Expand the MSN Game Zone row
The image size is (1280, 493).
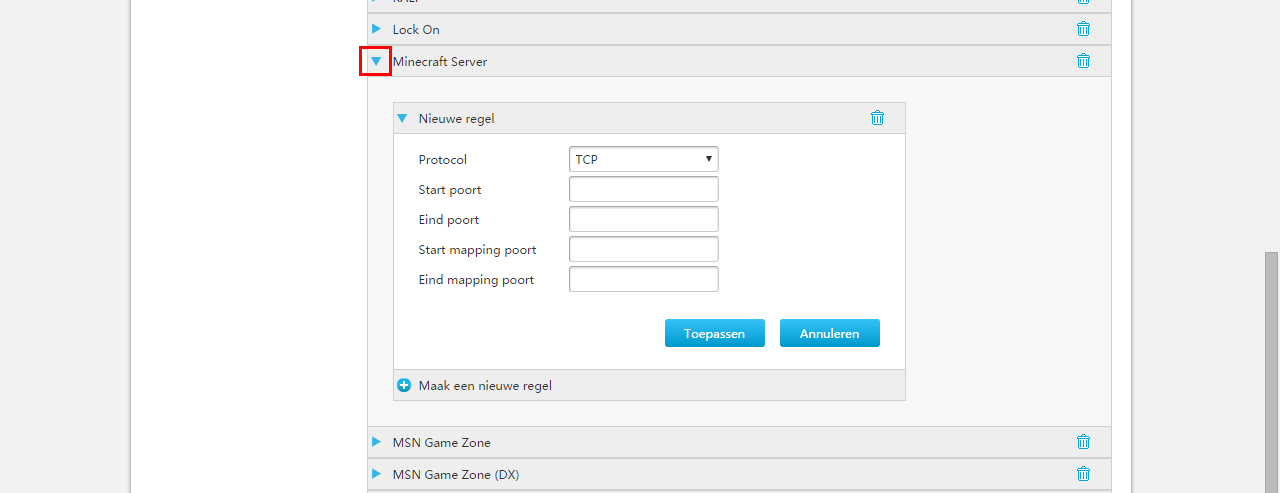point(377,442)
